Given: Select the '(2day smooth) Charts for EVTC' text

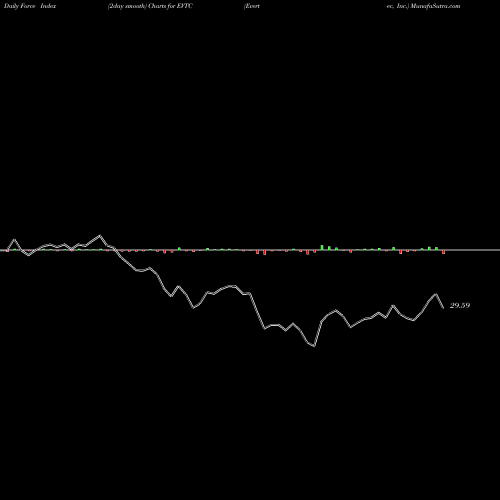Looking at the screenshot, I should point(150,6).
